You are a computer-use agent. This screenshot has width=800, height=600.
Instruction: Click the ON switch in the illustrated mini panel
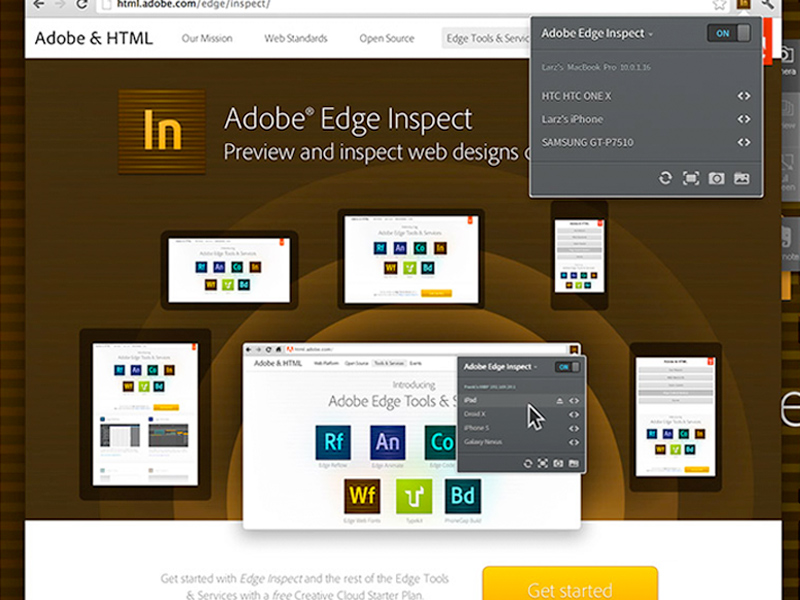coord(567,367)
